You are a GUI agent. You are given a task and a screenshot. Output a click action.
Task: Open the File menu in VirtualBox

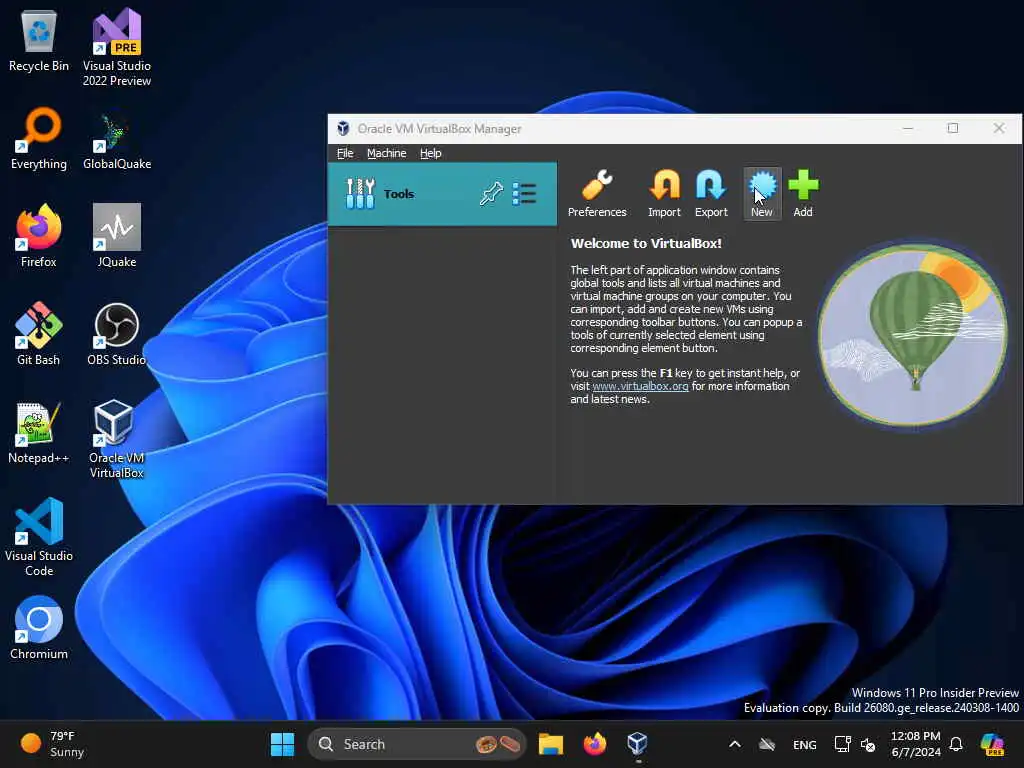pyautogui.click(x=345, y=153)
